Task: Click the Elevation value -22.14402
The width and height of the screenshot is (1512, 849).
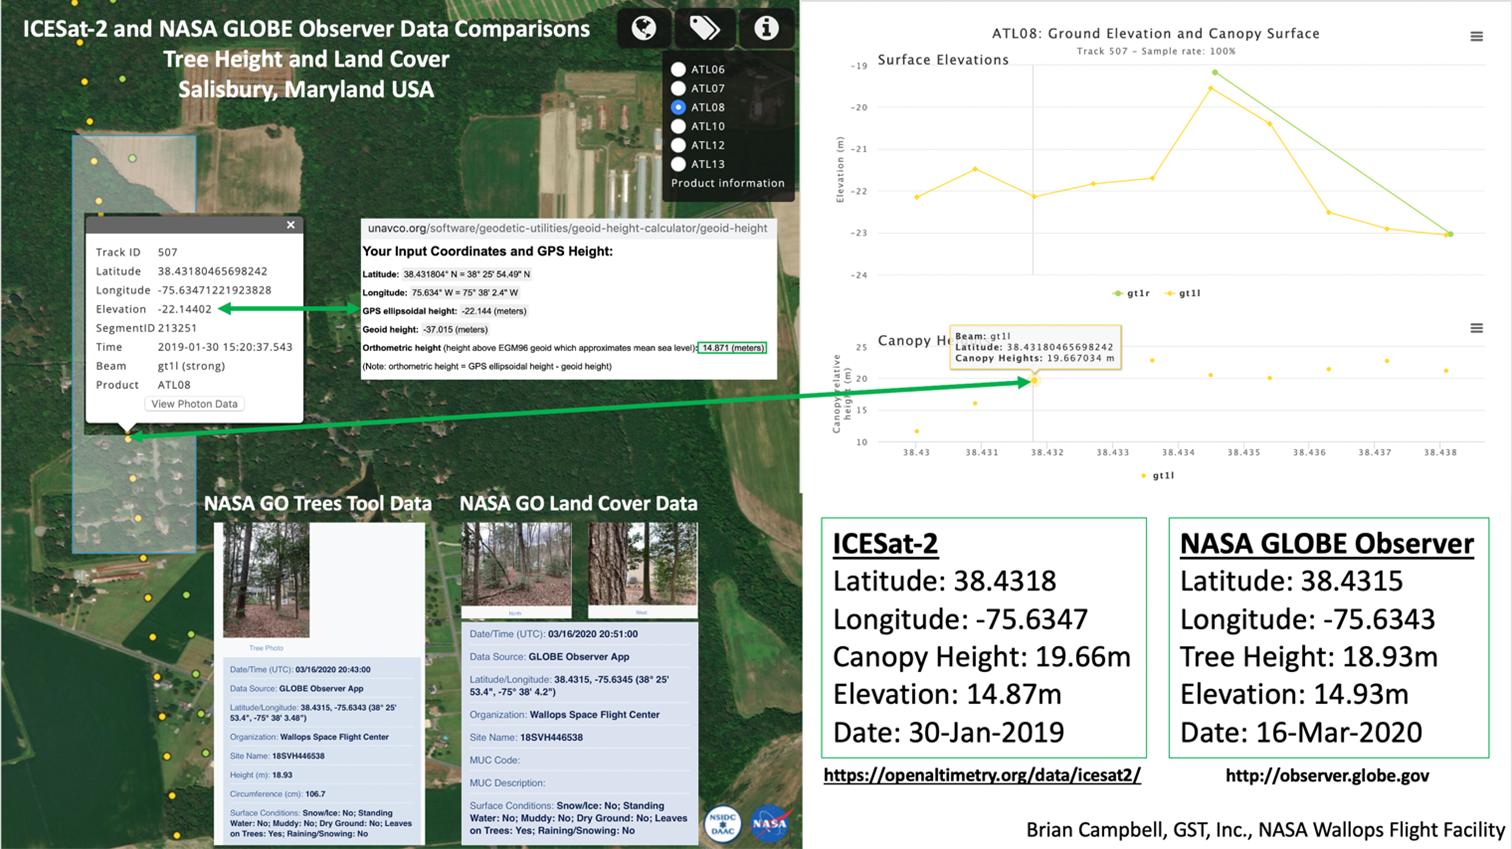Action: tap(185, 309)
